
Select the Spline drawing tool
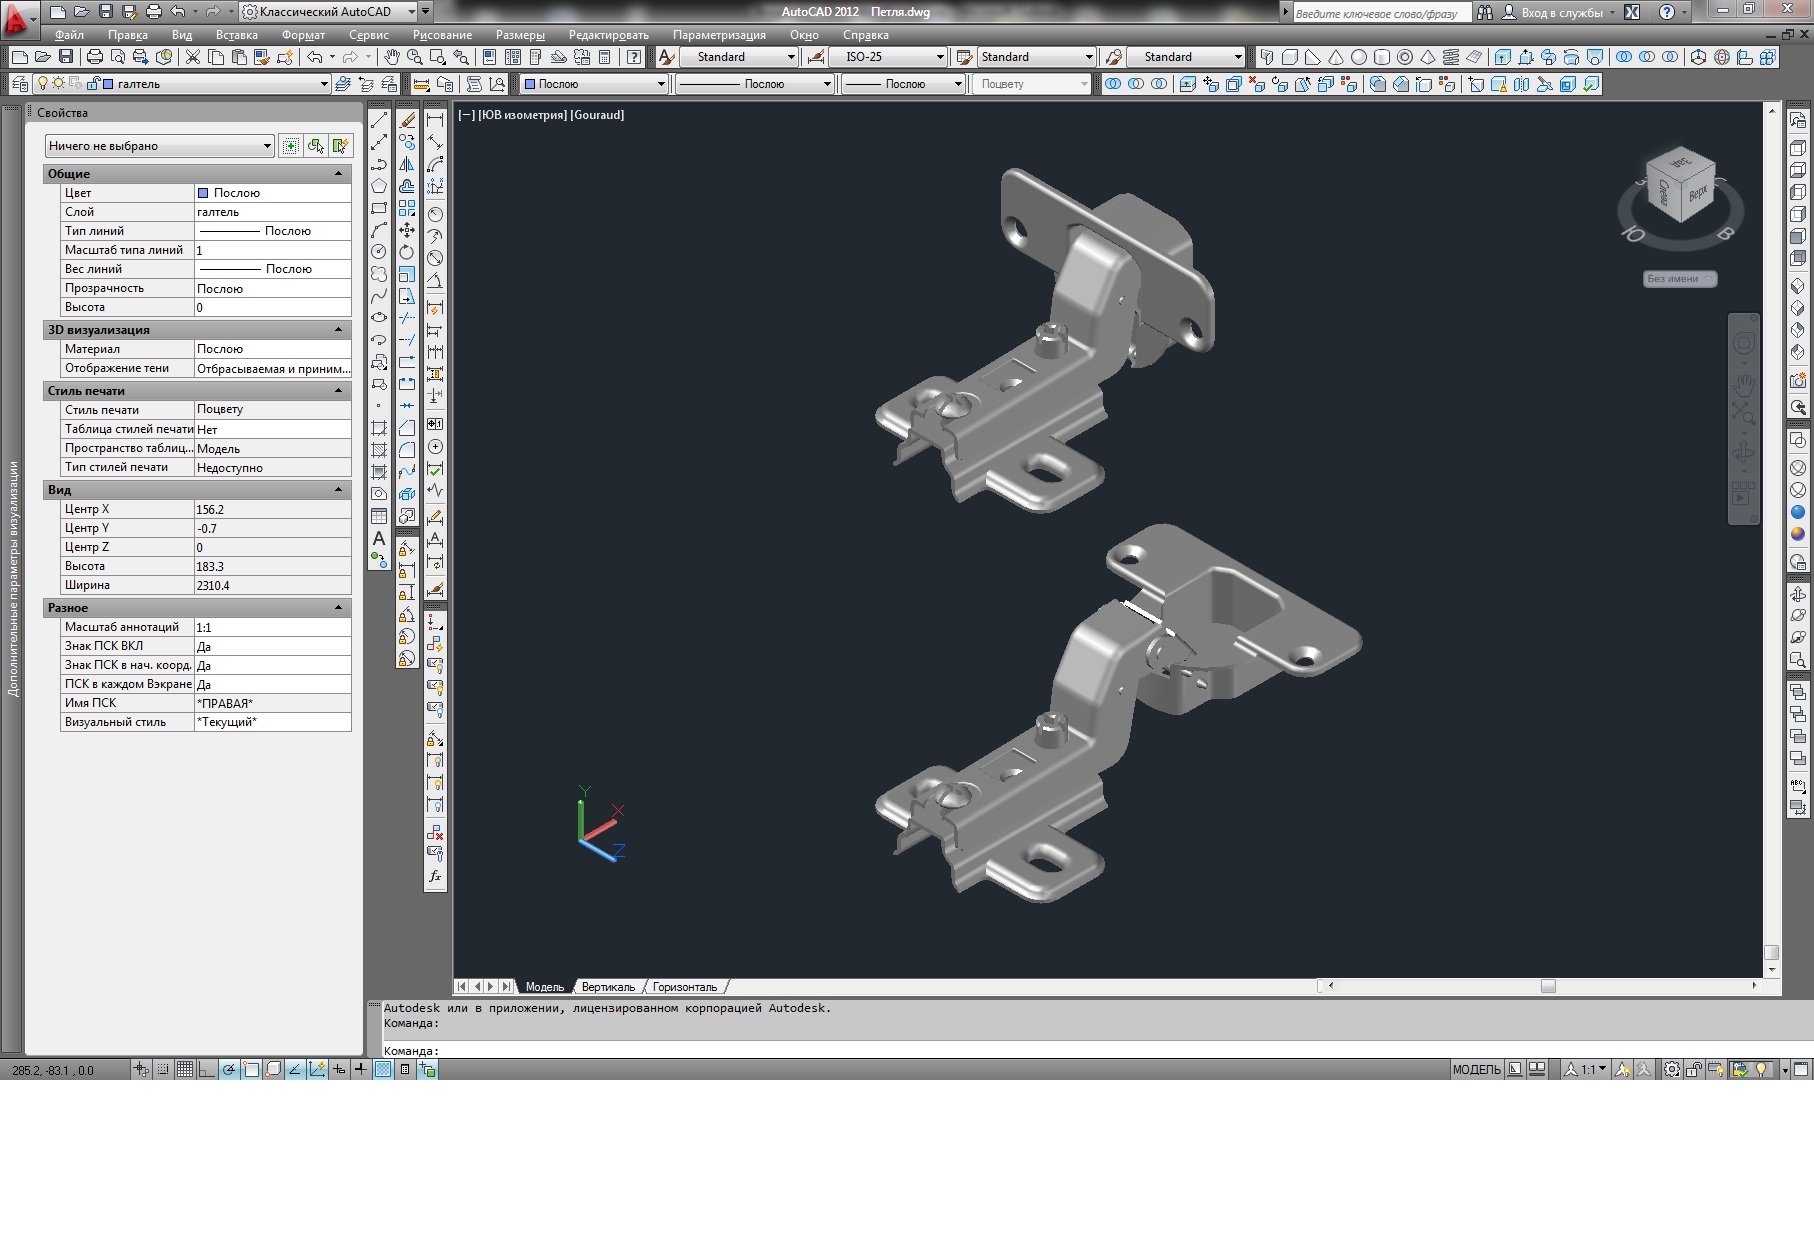tap(379, 296)
